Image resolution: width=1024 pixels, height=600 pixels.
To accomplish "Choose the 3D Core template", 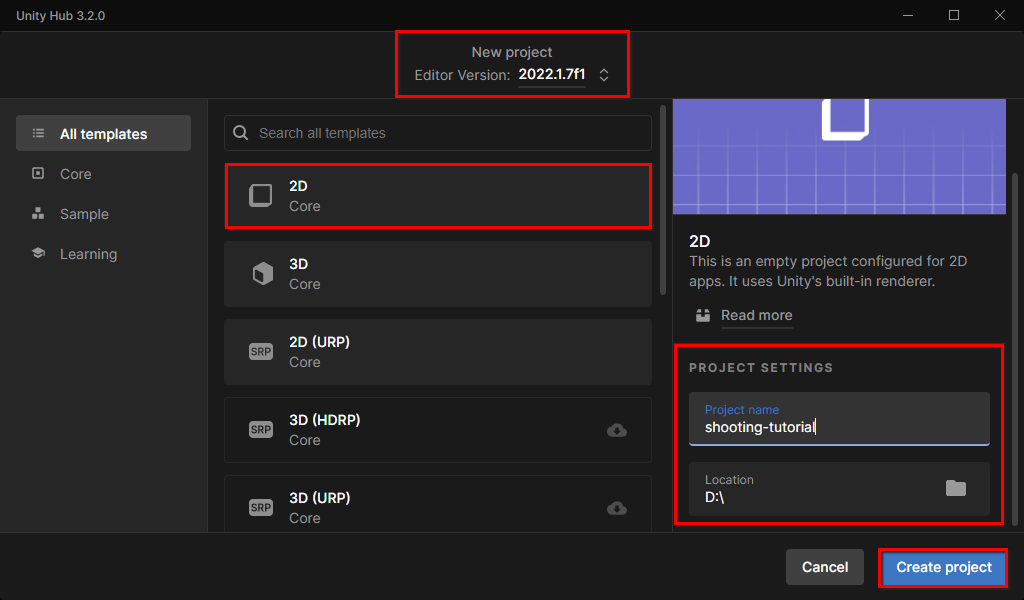I will click(438, 274).
